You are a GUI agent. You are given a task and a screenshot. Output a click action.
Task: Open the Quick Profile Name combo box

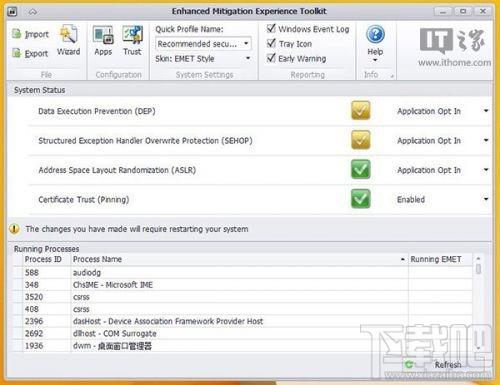click(203, 44)
